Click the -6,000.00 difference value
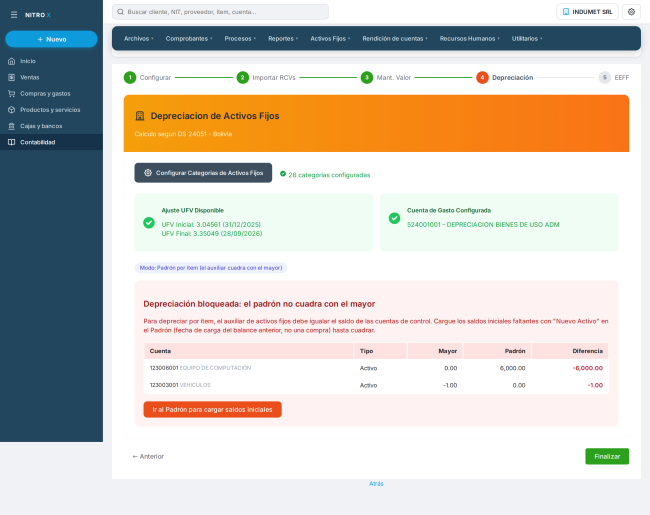 pyautogui.click(x=588, y=368)
